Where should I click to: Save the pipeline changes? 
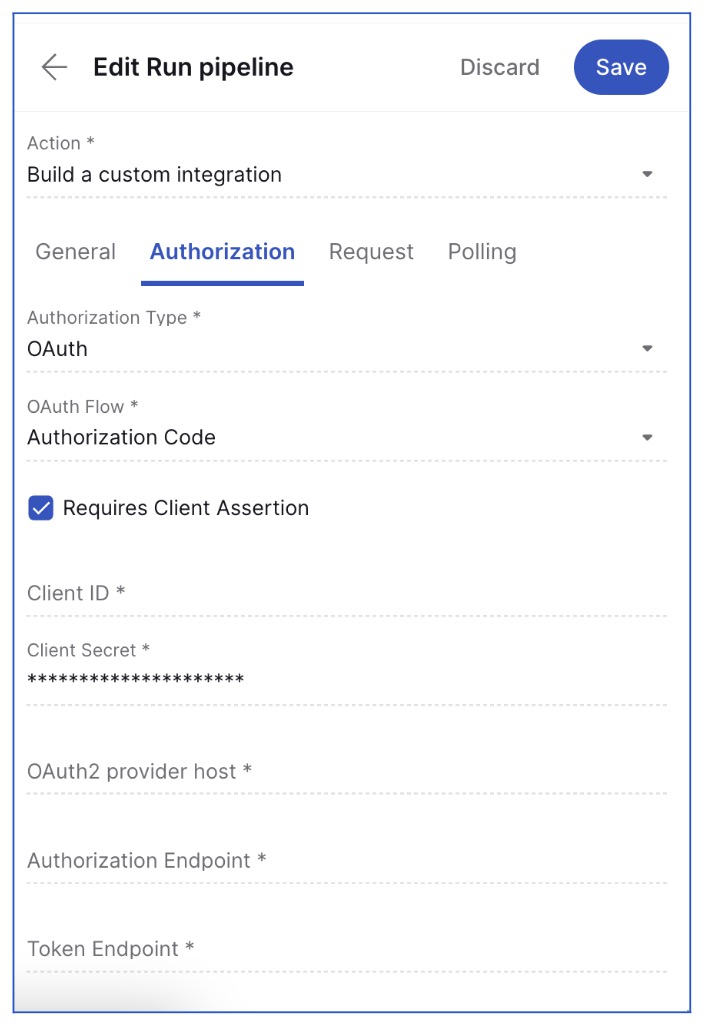tap(621, 67)
